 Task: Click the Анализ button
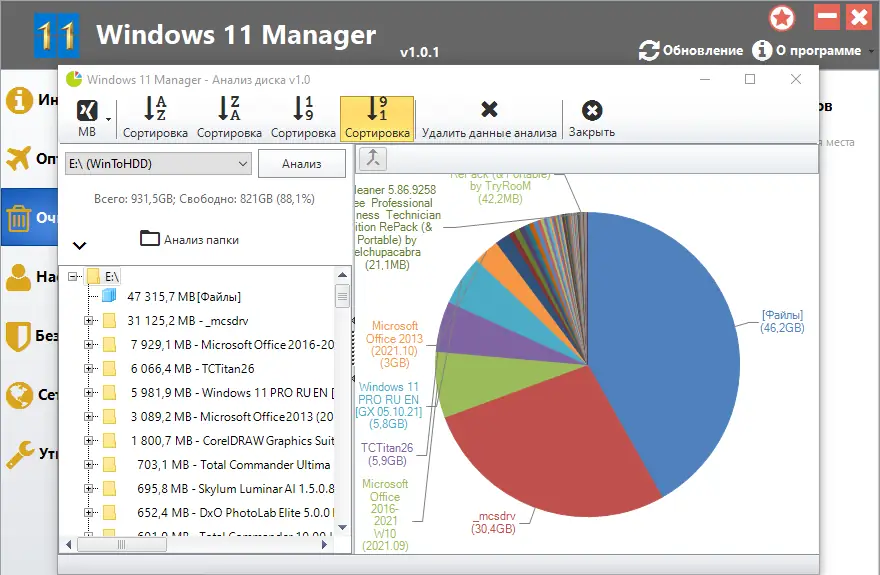[x=301, y=164]
